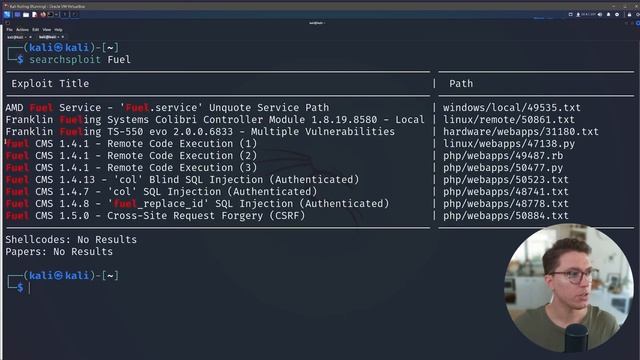Image resolution: width=640 pixels, height=360 pixels.
Task: Click the presenter webcam circle overlay
Action: pyautogui.click(x=569, y=288)
